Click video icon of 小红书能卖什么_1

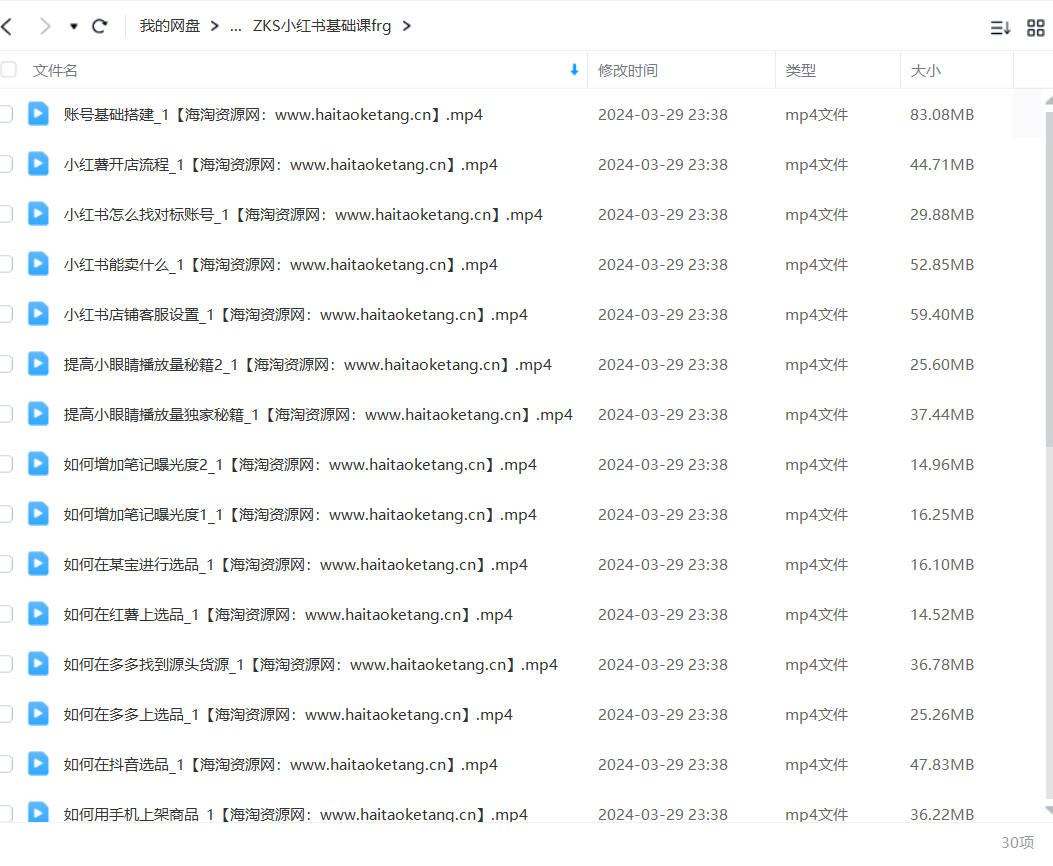tap(38, 264)
